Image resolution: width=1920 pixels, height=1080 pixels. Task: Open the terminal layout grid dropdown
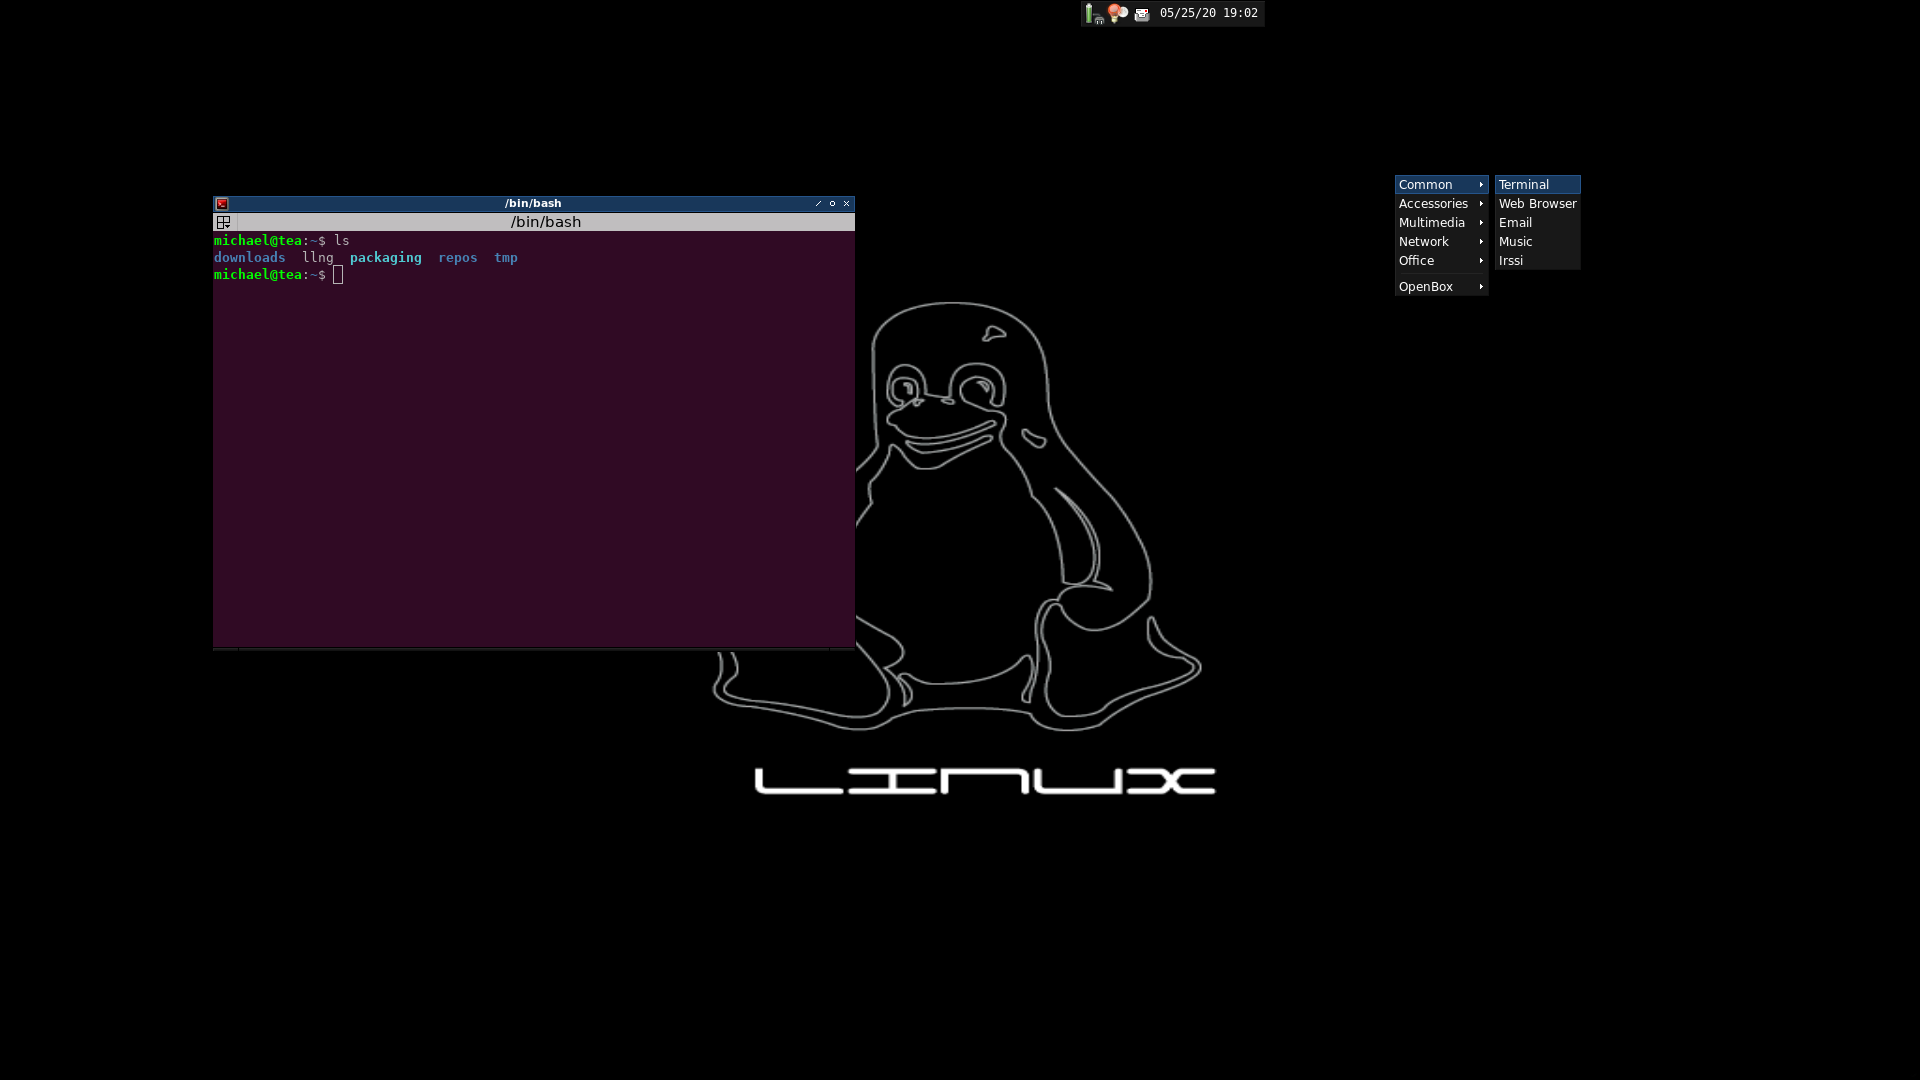point(224,222)
